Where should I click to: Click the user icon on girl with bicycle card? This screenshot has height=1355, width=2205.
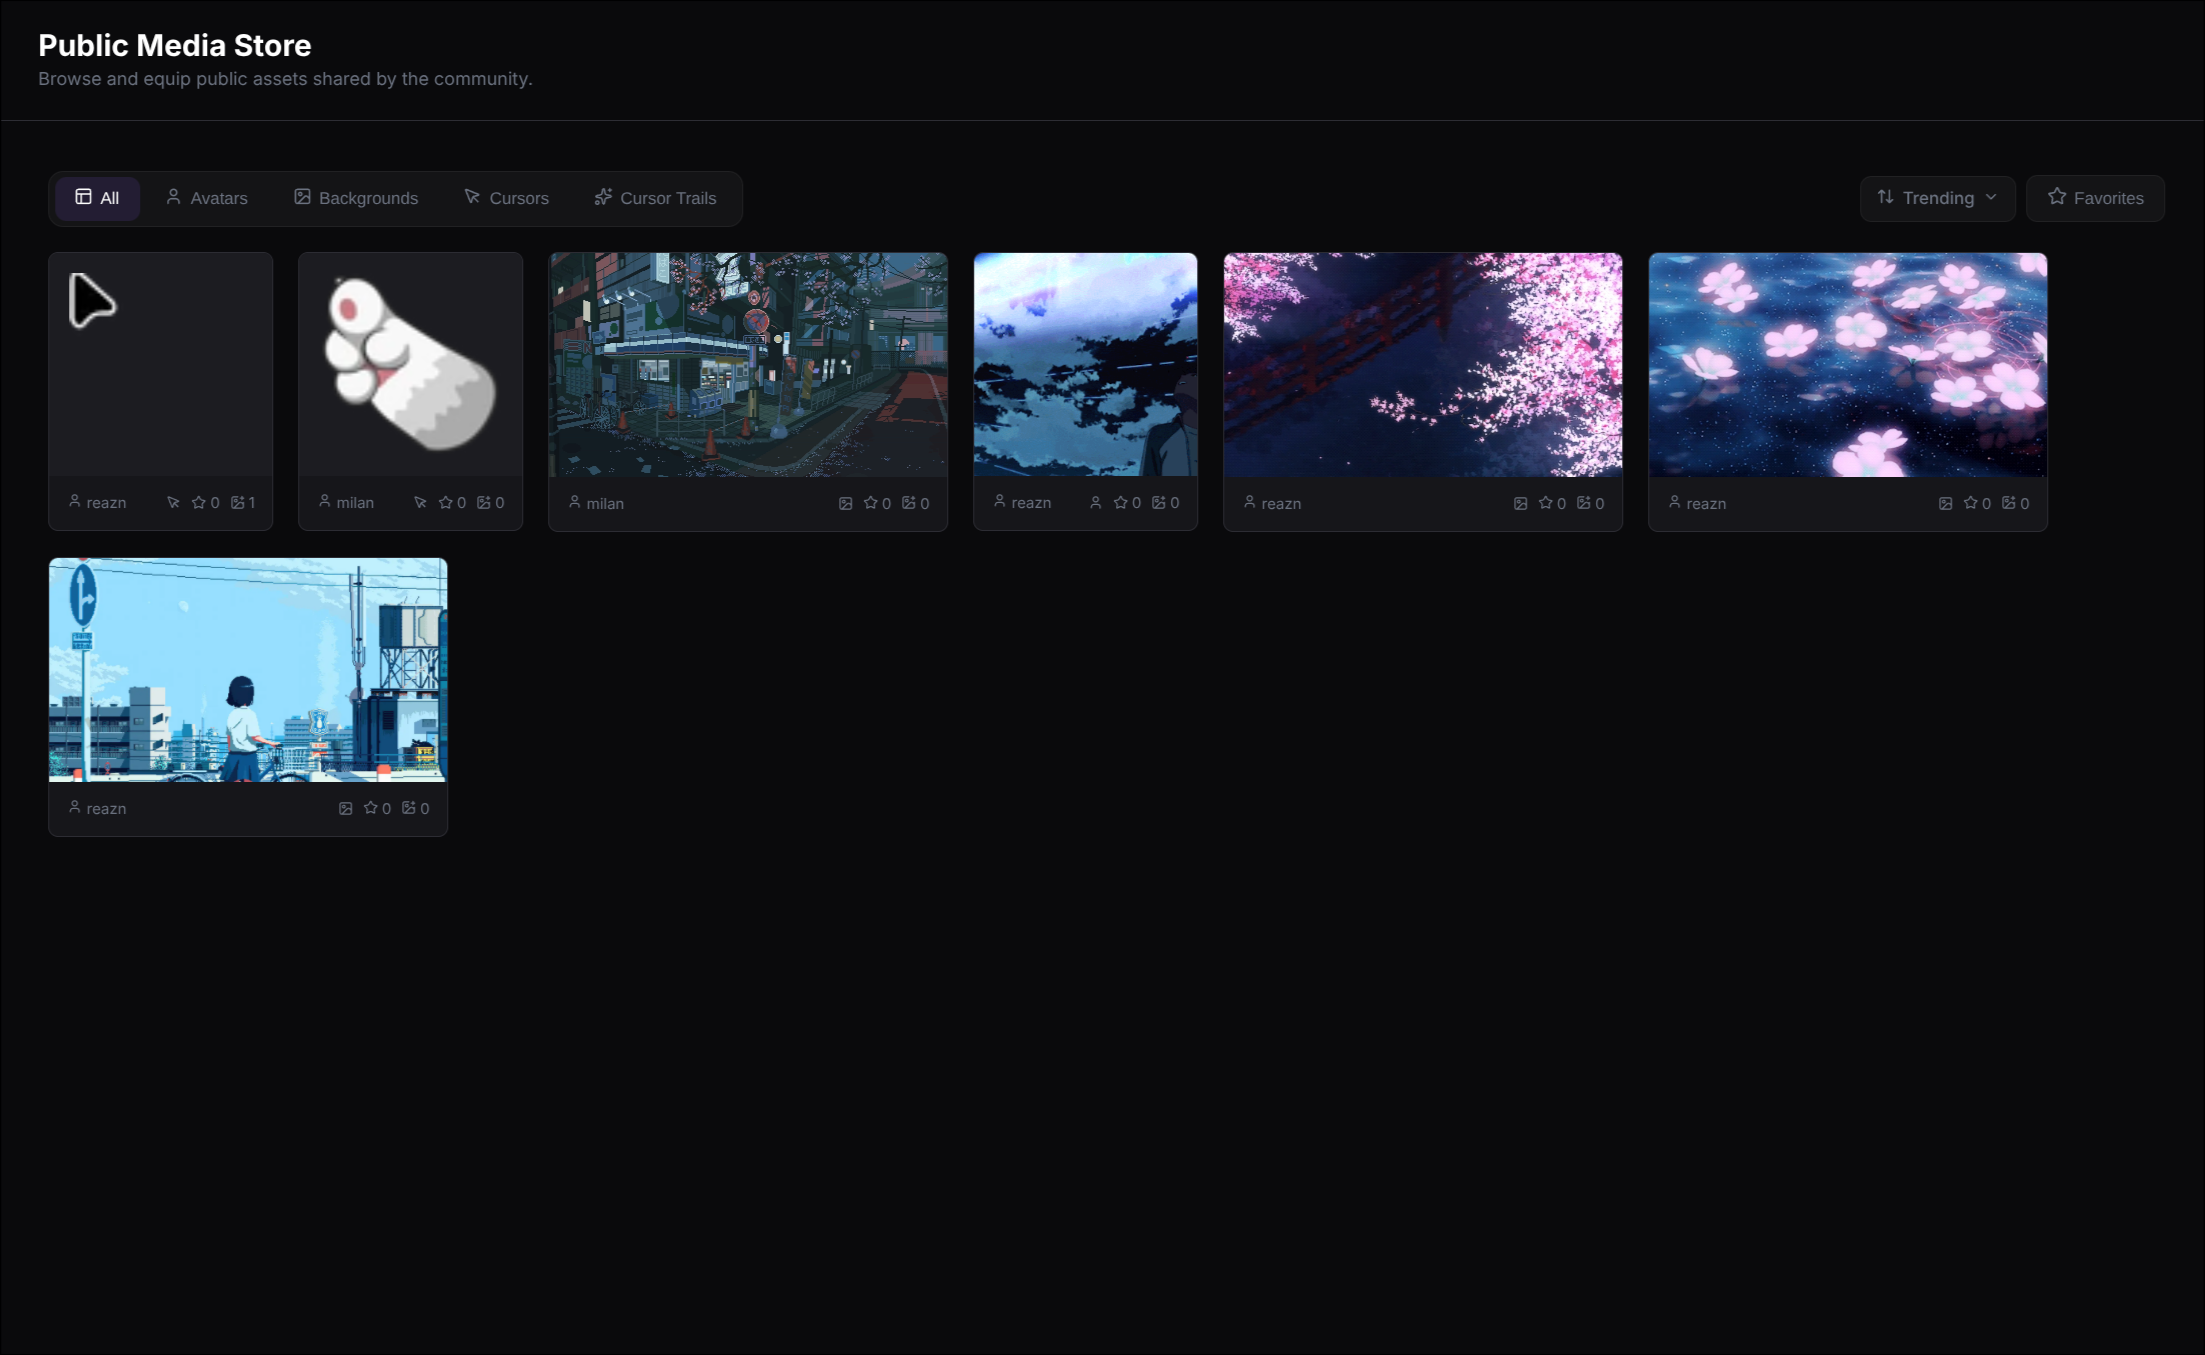[x=75, y=807]
